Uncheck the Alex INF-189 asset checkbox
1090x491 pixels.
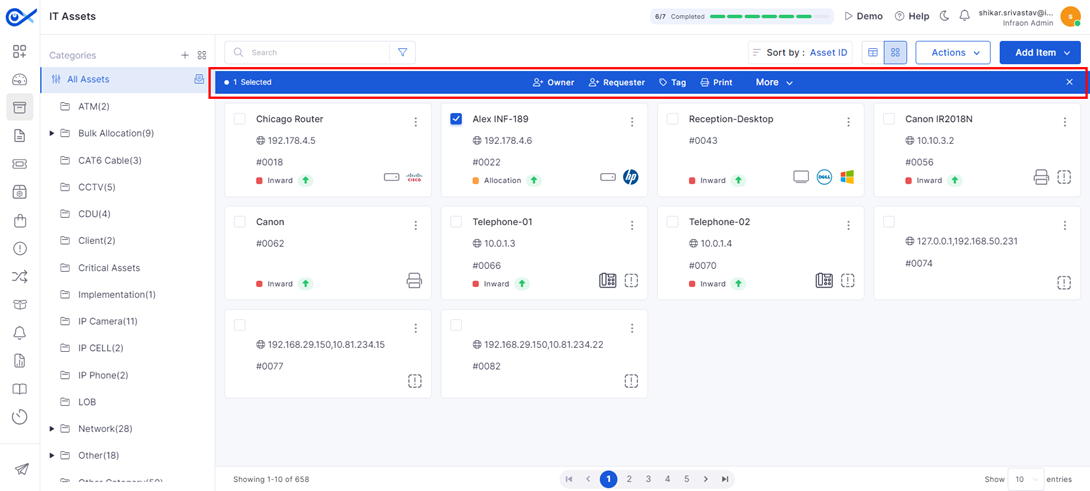456,119
